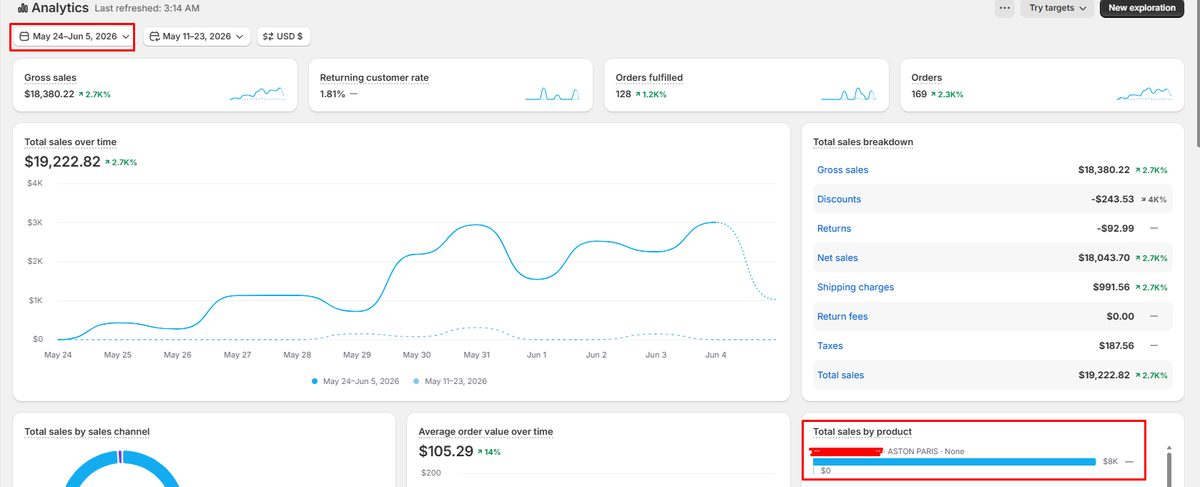Viewport: 1200px width, 487px height.
Task: Click the Taxes link in the breakdown
Action: click(x=830, y=345)
